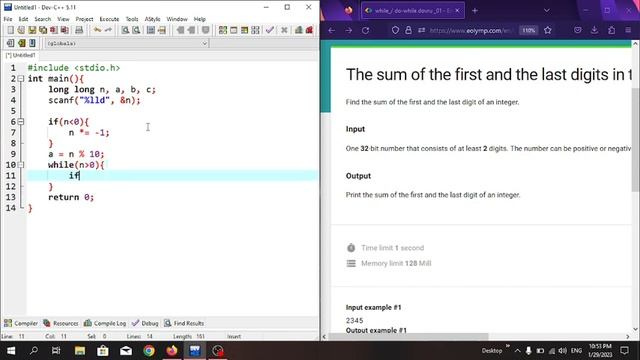The width and height of the screenshot is (640, 360).
Task: Reload the eolymp page in Firefox
Action: (366, 30)
